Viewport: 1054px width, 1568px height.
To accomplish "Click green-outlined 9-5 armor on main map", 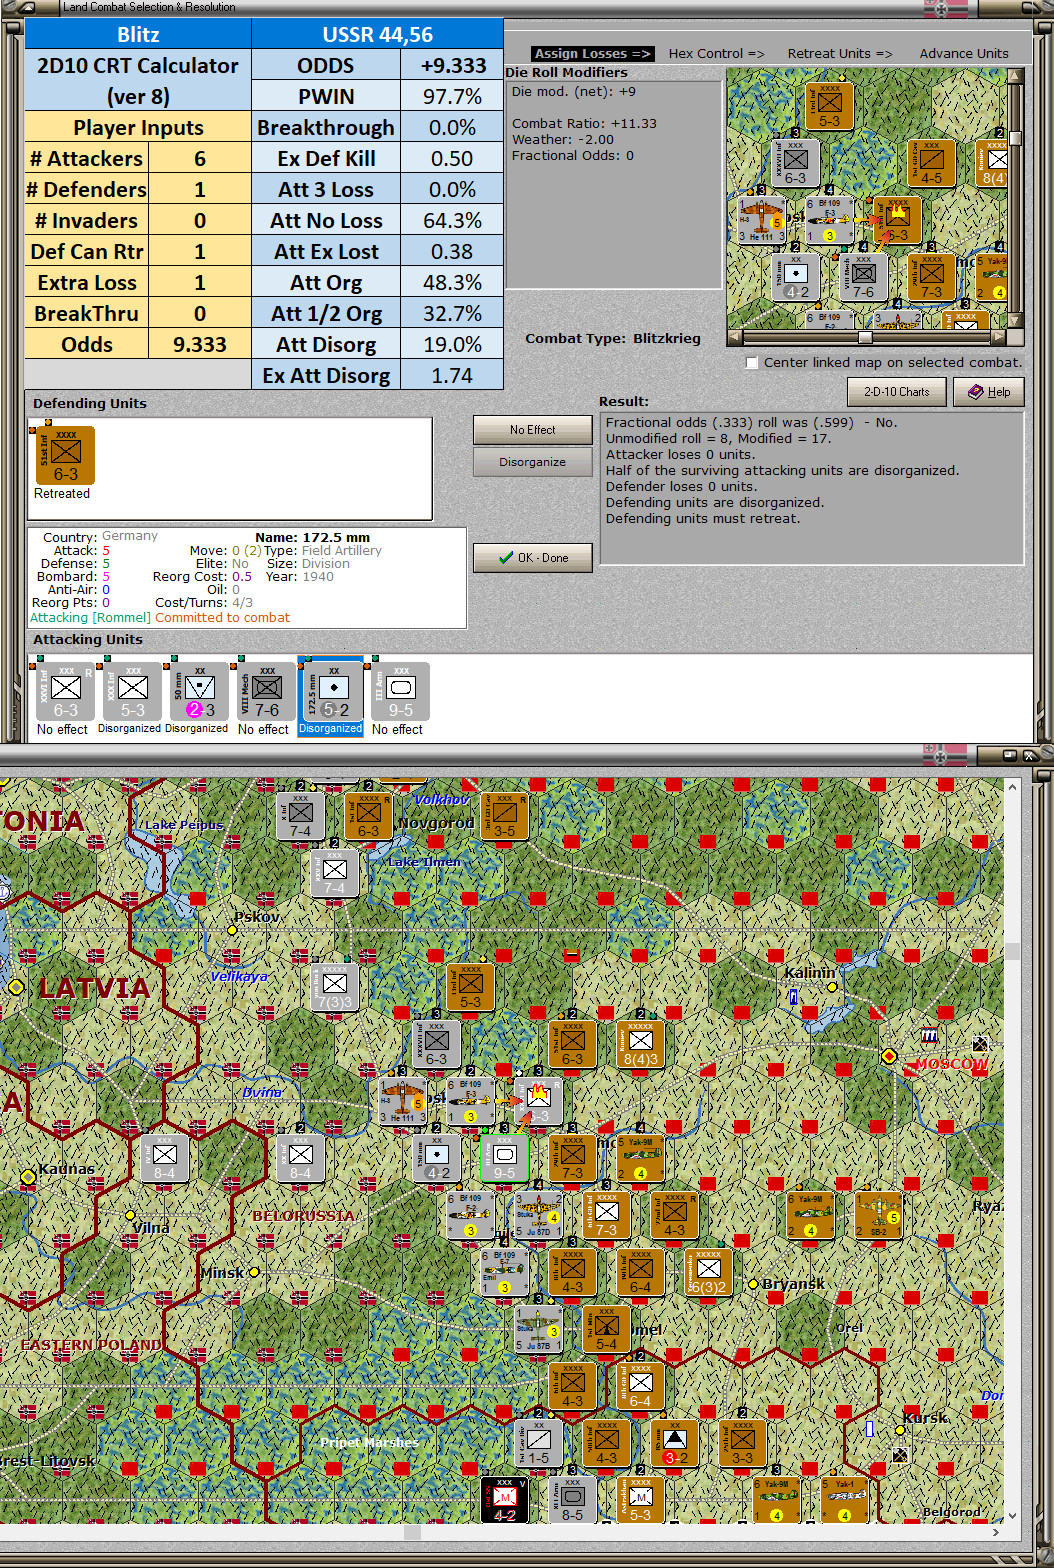I will 504,1158.
